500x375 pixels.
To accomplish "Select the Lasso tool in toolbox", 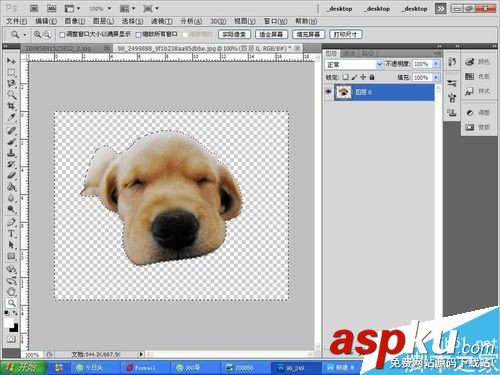I will tap(11, 83).
